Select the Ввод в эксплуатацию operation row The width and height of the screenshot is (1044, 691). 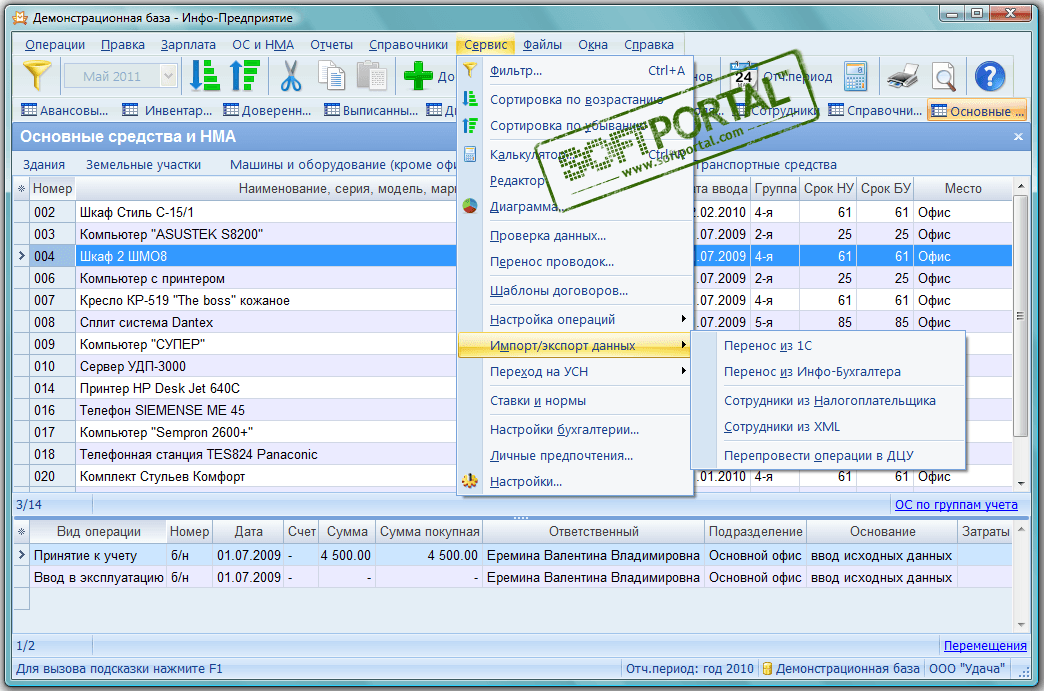pyautogui.click(x=513, y=577)
